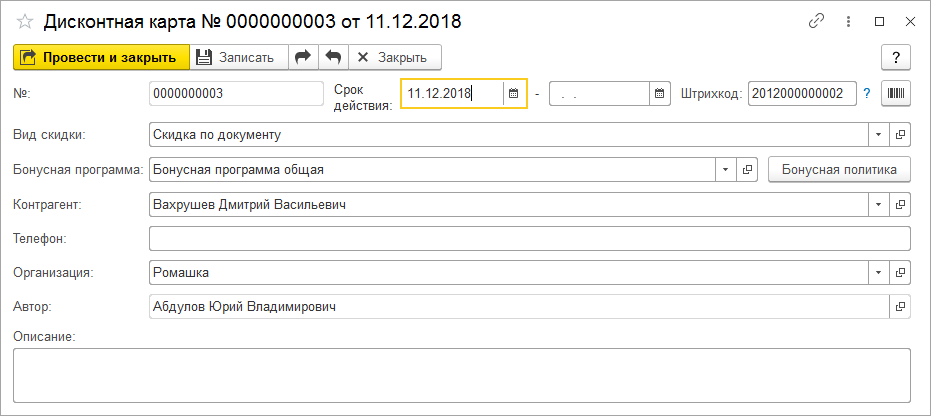Open the Контрагент record with its open icon

click(900, 205)
